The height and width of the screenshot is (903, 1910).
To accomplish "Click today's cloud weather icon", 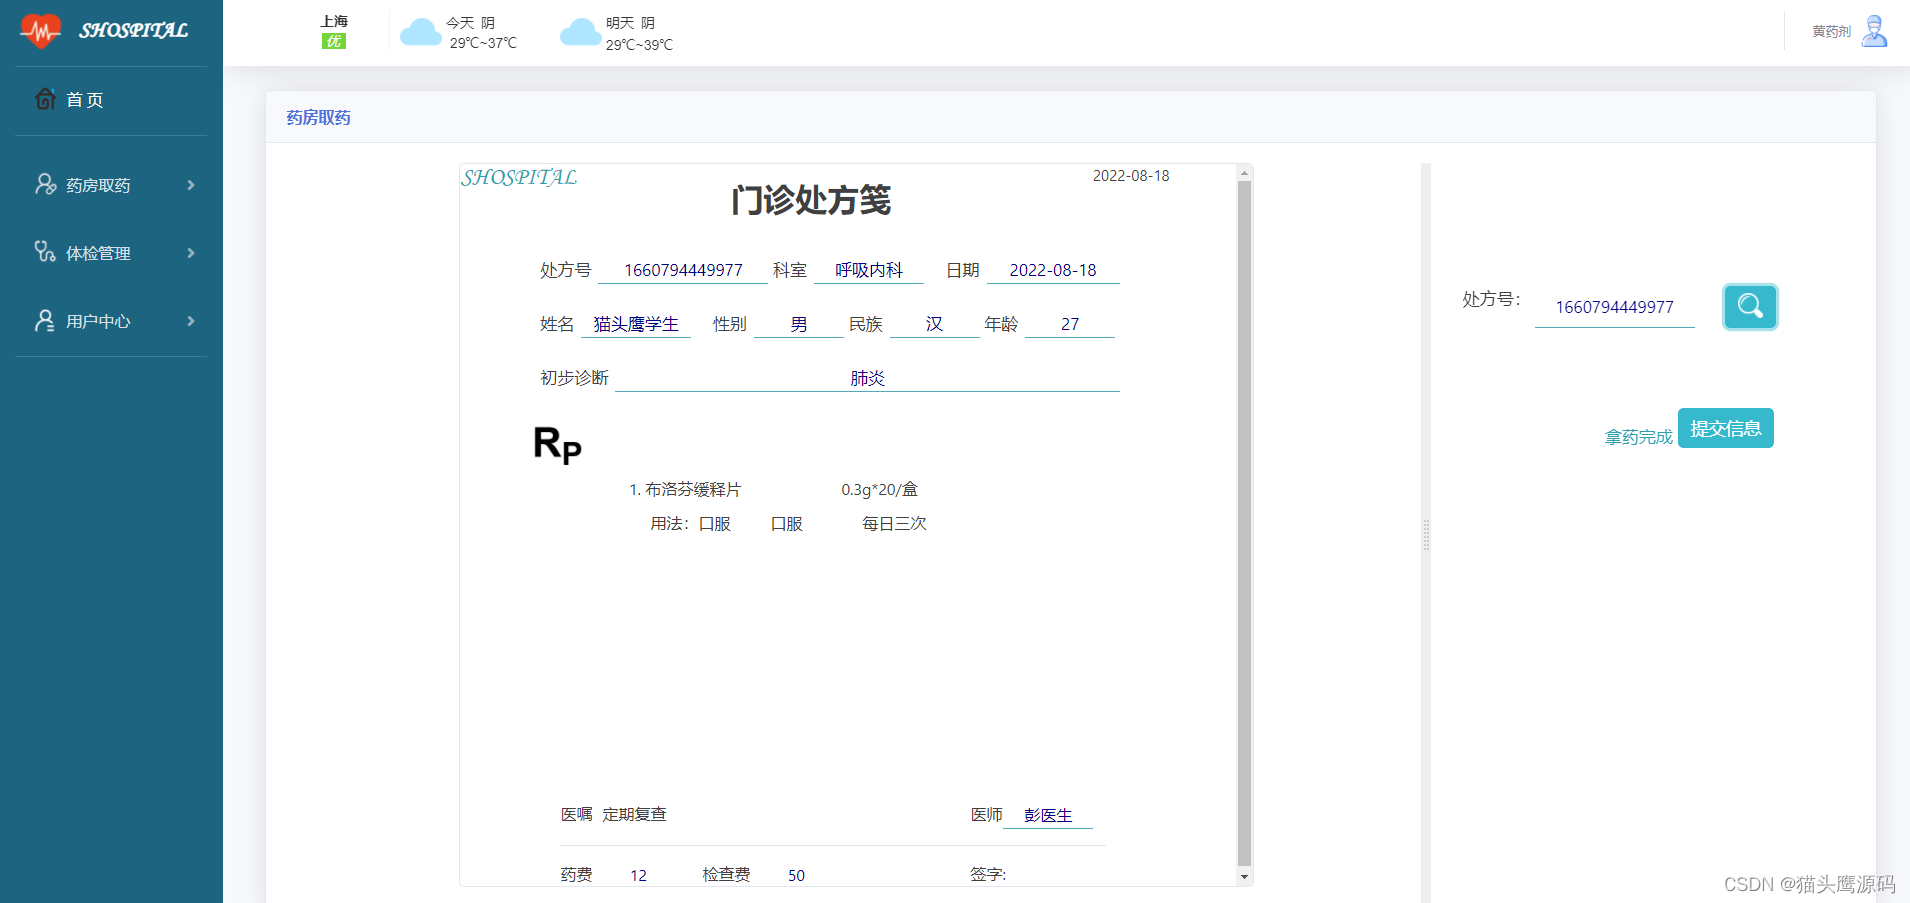I will click(421, 33).
